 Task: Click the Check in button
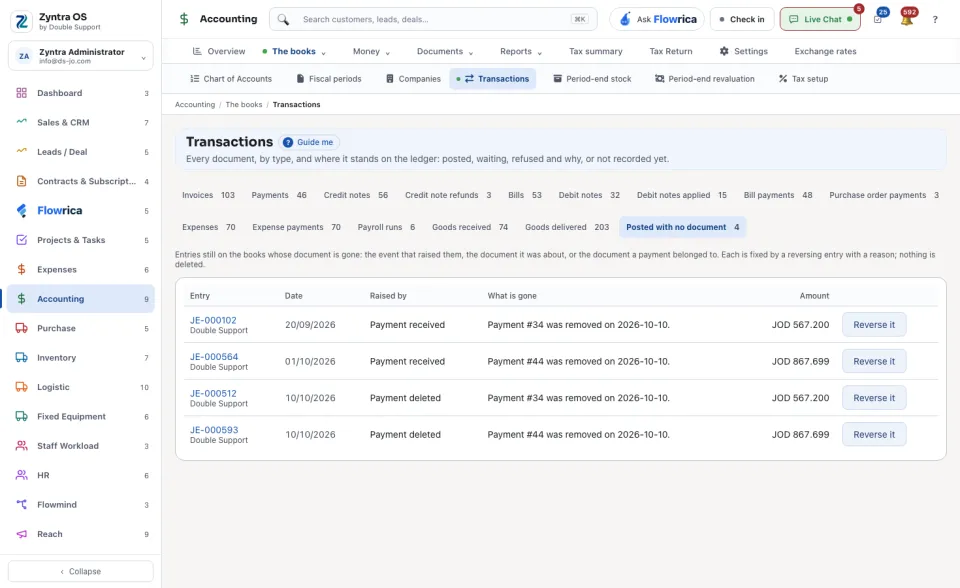(742, 19)
